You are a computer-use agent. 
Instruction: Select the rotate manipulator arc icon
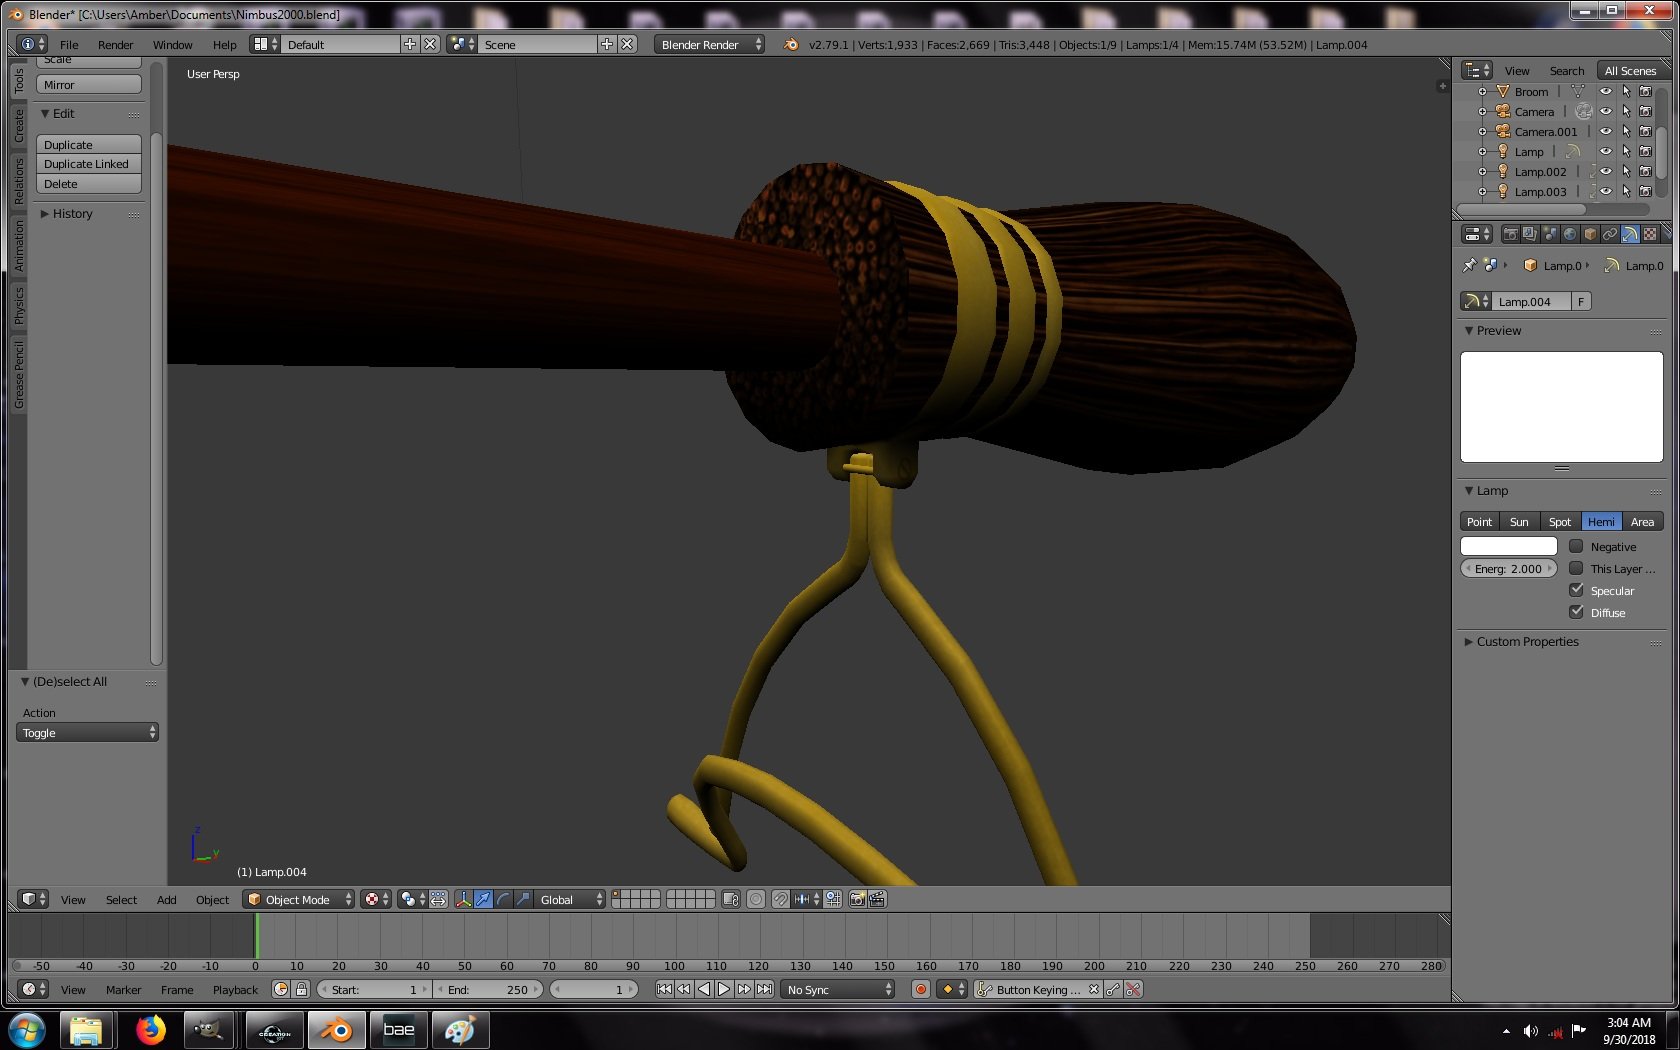[x=504, y=899]
